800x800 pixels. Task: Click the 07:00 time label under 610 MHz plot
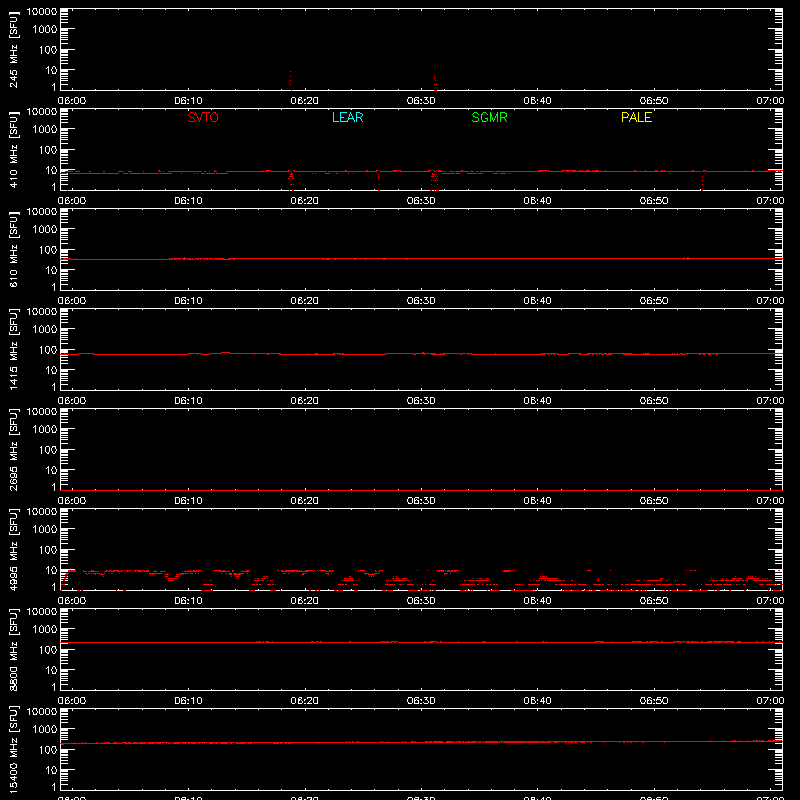770,301
